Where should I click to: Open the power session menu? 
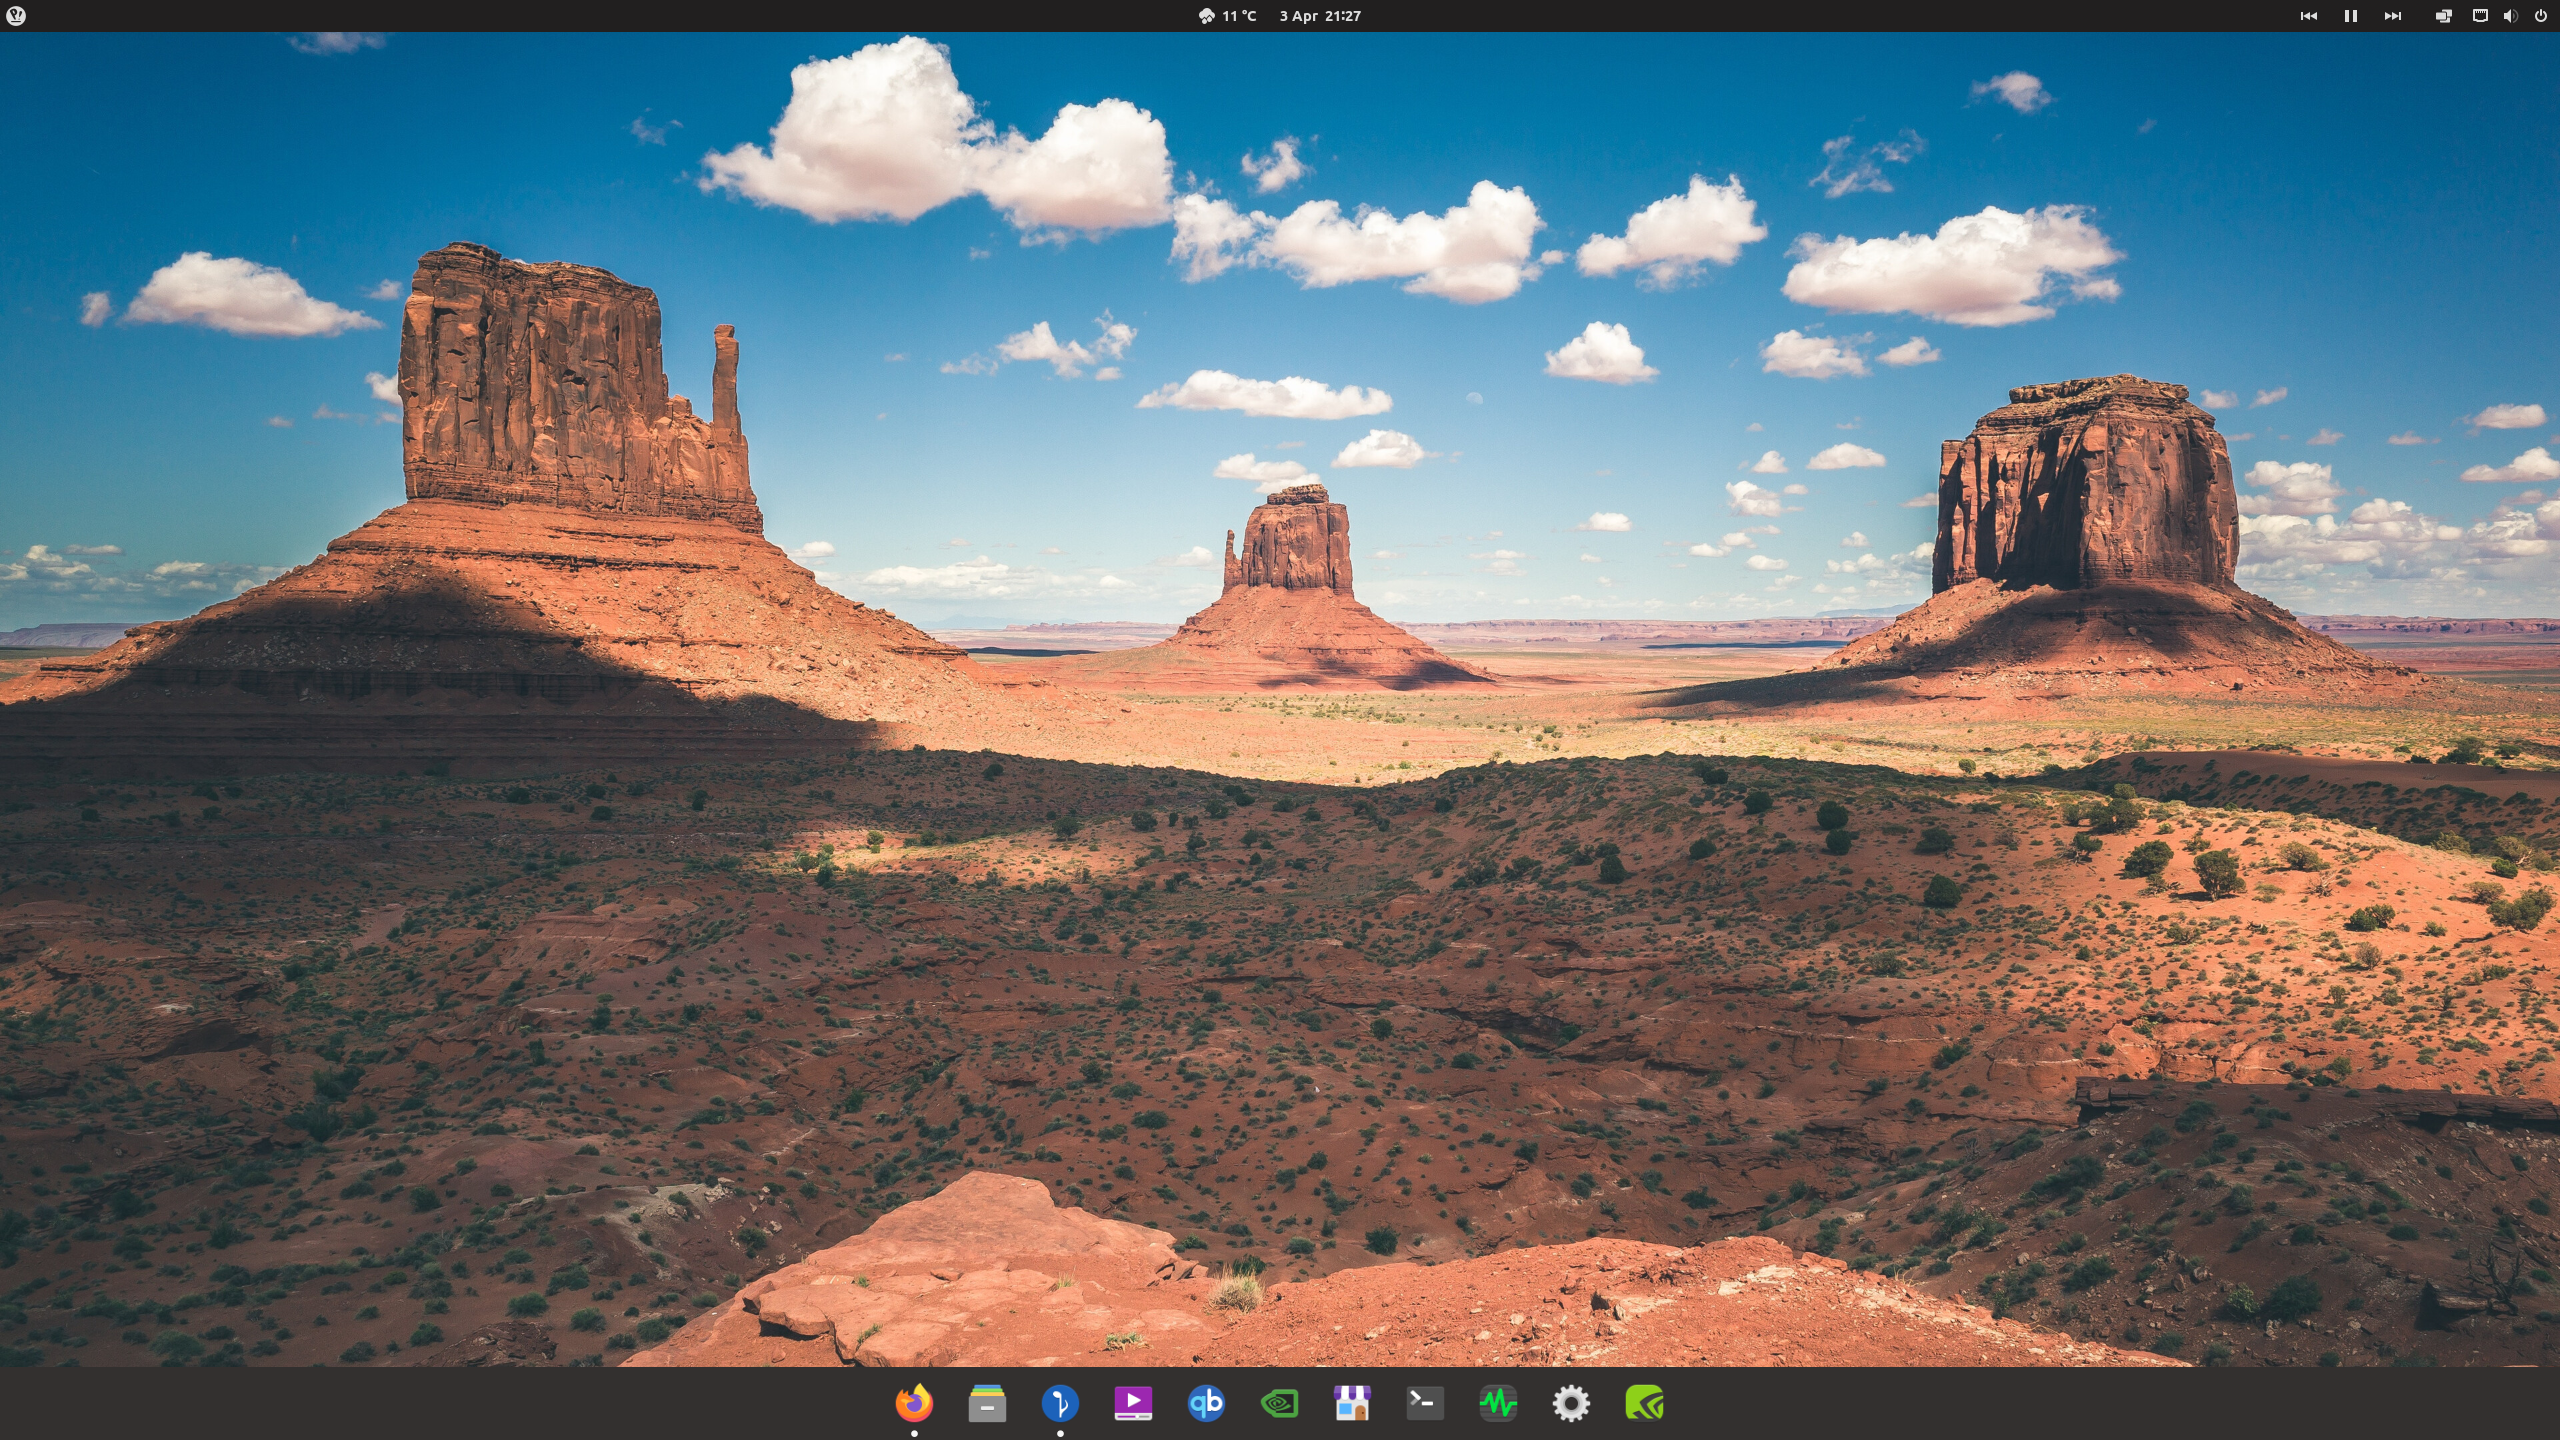pos(2540,16)
